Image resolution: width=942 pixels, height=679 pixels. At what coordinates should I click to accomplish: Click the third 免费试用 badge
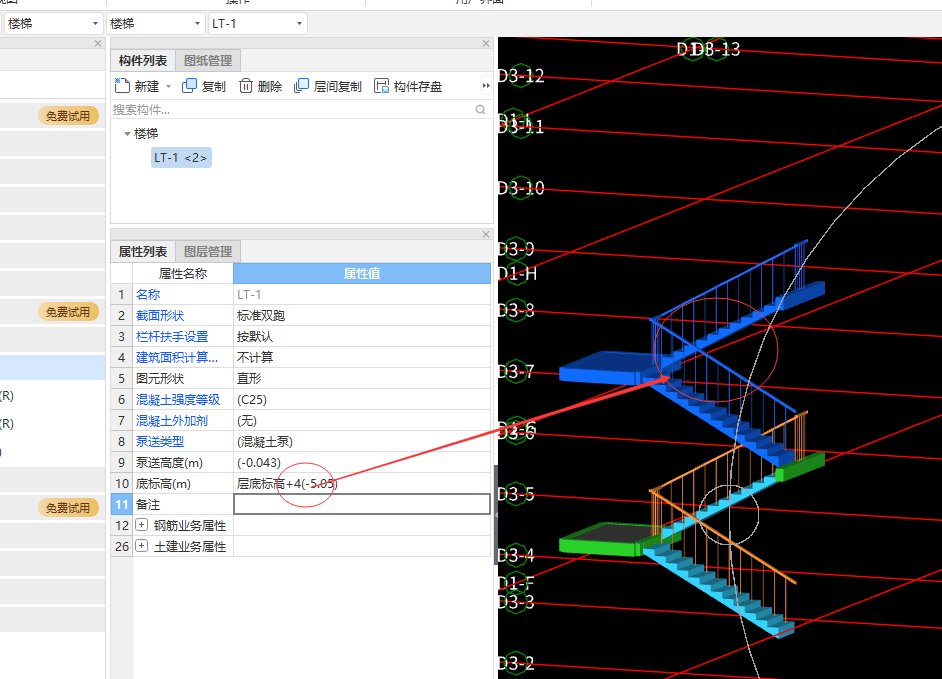[68, 508]
